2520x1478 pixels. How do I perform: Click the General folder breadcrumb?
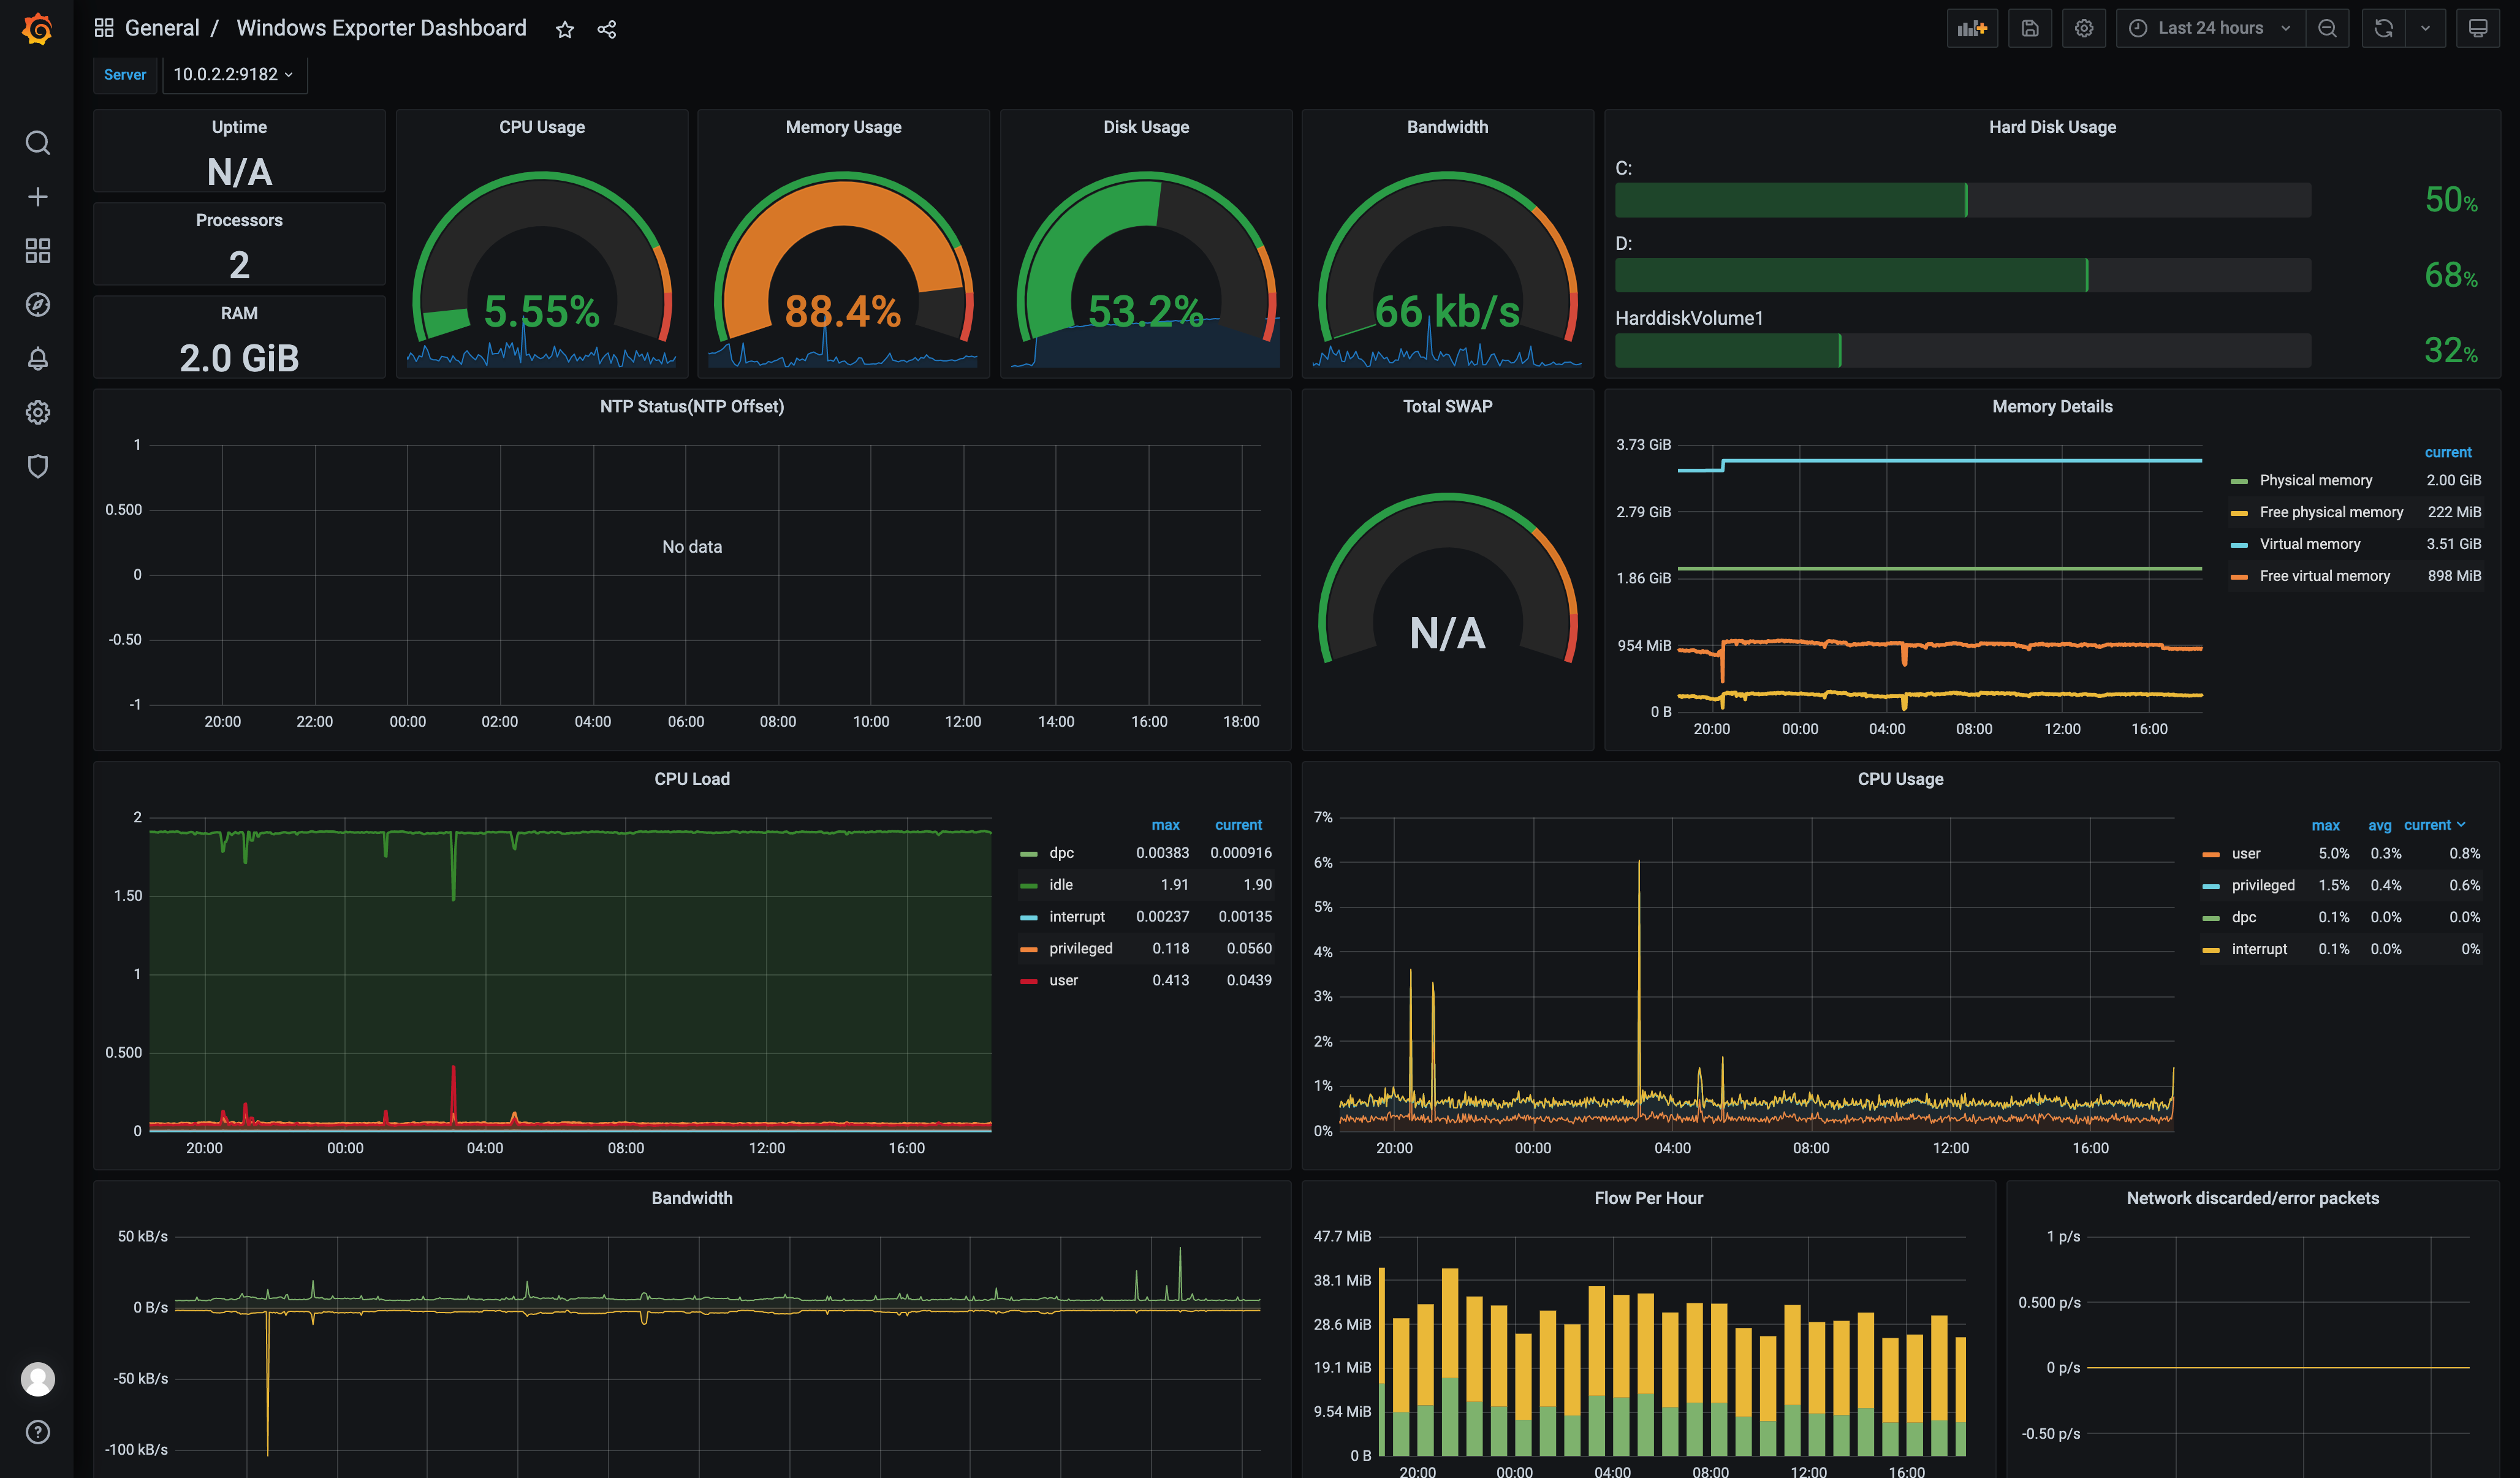click(x=162, y=28)
